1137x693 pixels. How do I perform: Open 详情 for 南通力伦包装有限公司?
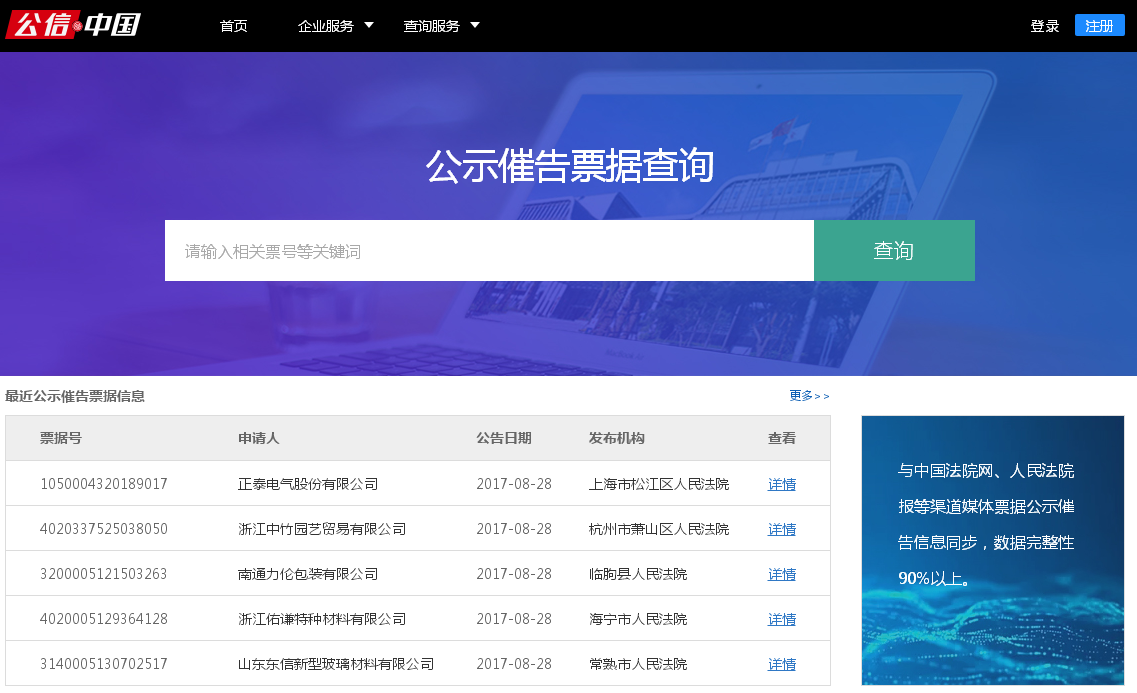781,574
